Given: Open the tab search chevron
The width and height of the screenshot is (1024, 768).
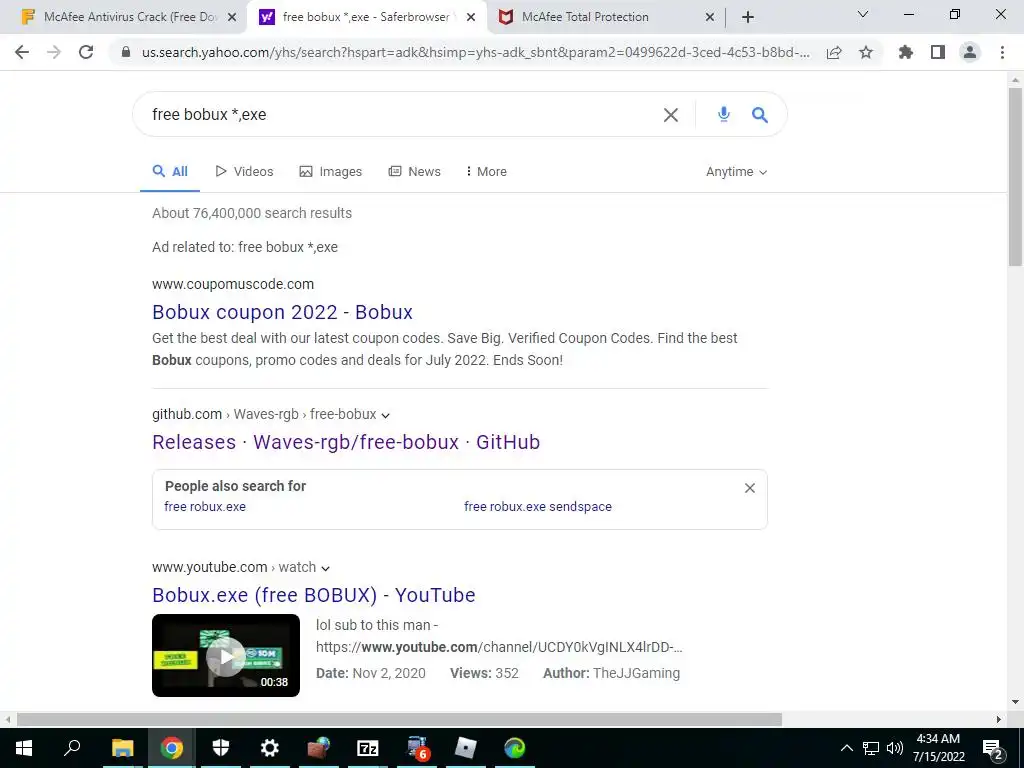Looking at the screenshot, I should (x=863, y=14).
